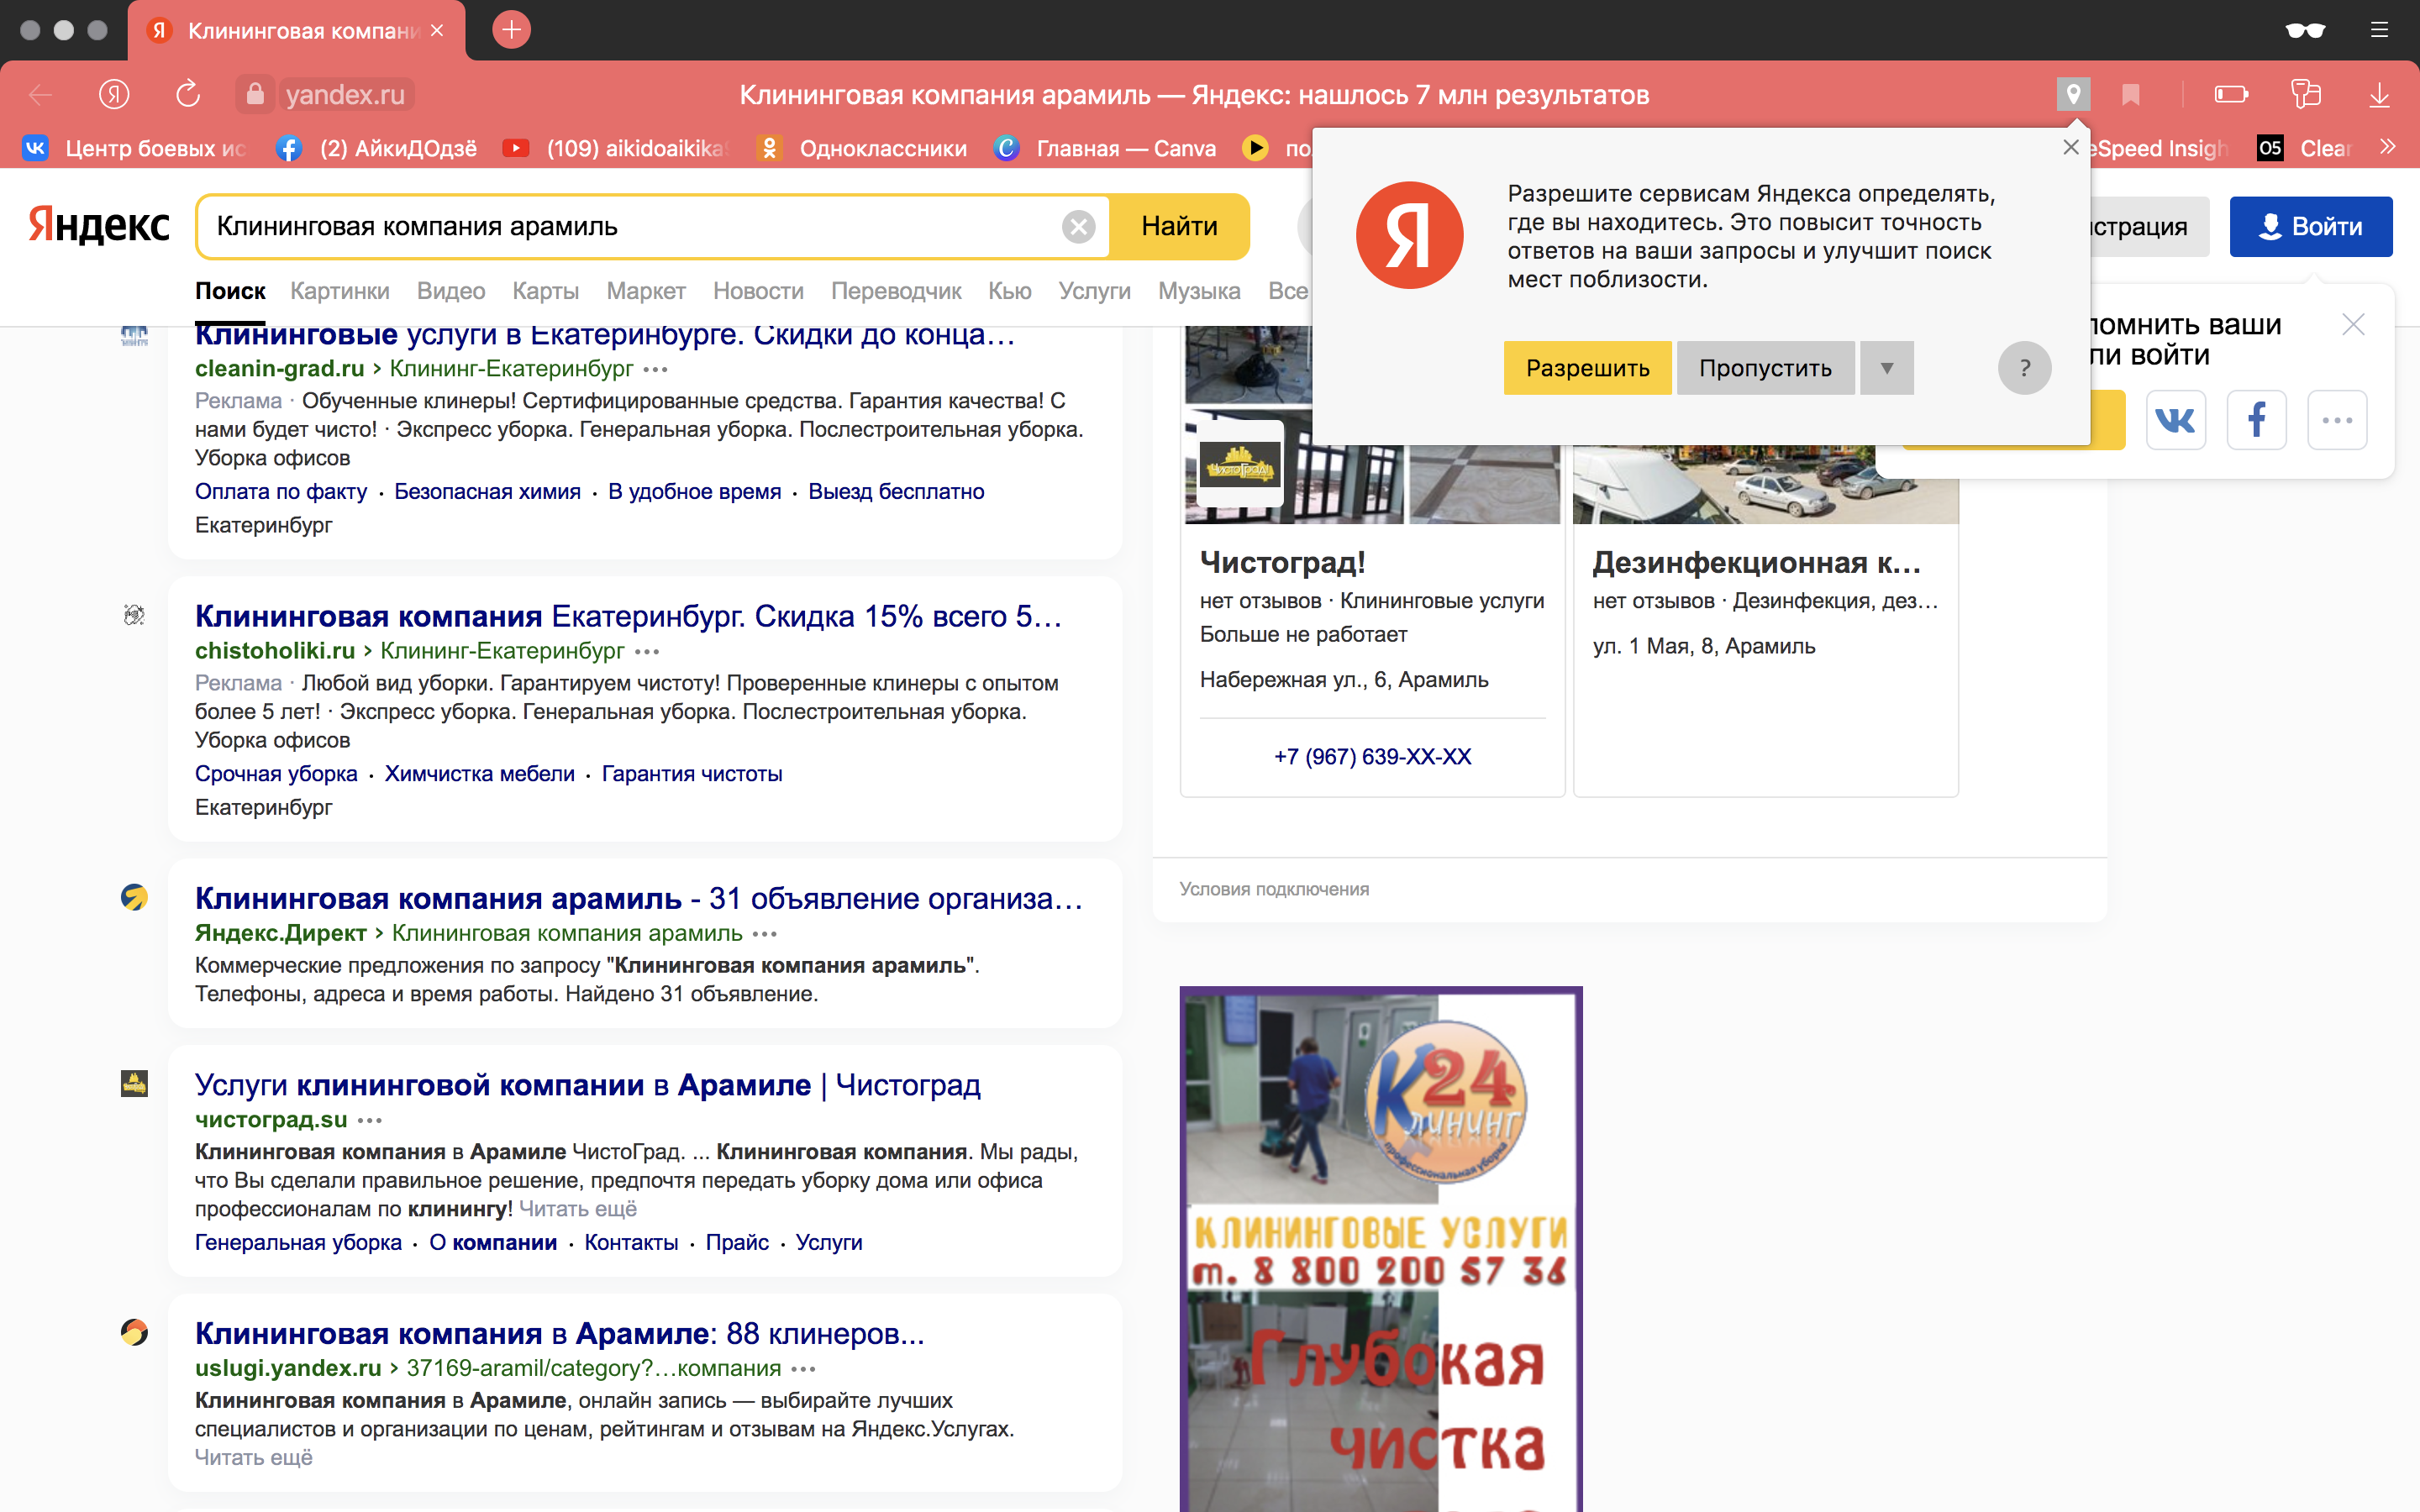
Task: Show more login options ellipsis button
Action: (x=2337, y=420)
